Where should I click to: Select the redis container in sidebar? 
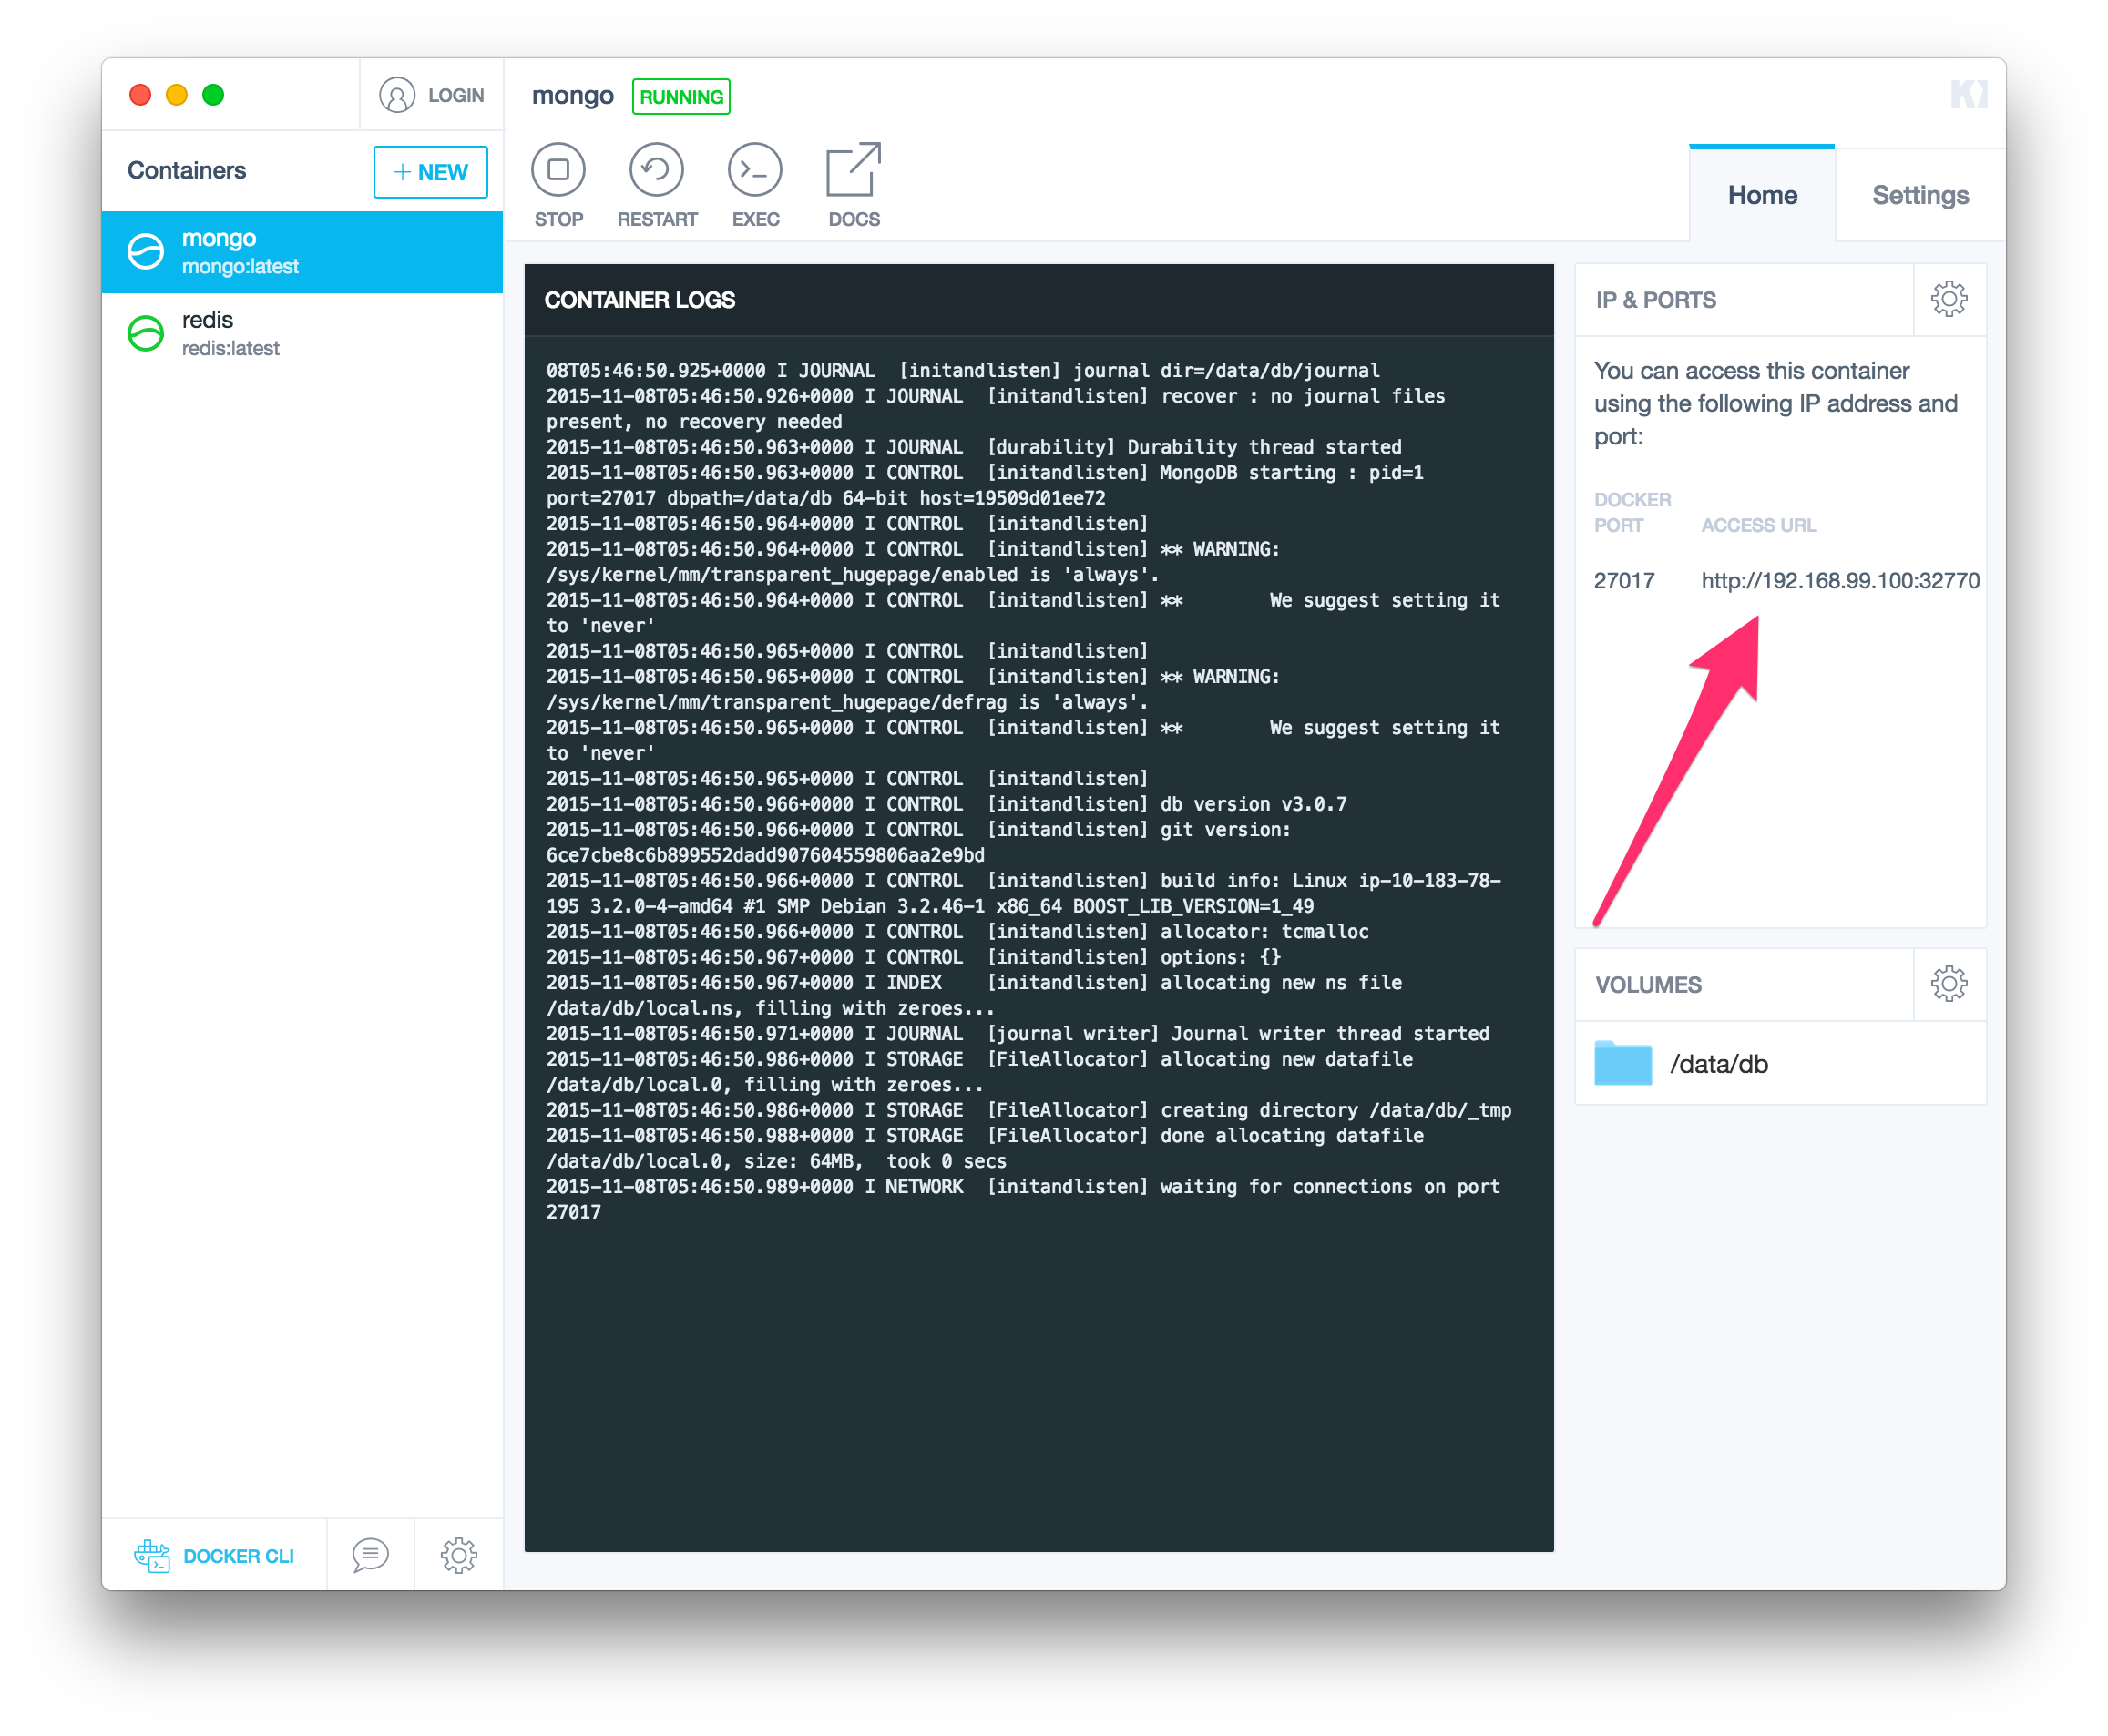pyautogui.click(x=302, y=333)
